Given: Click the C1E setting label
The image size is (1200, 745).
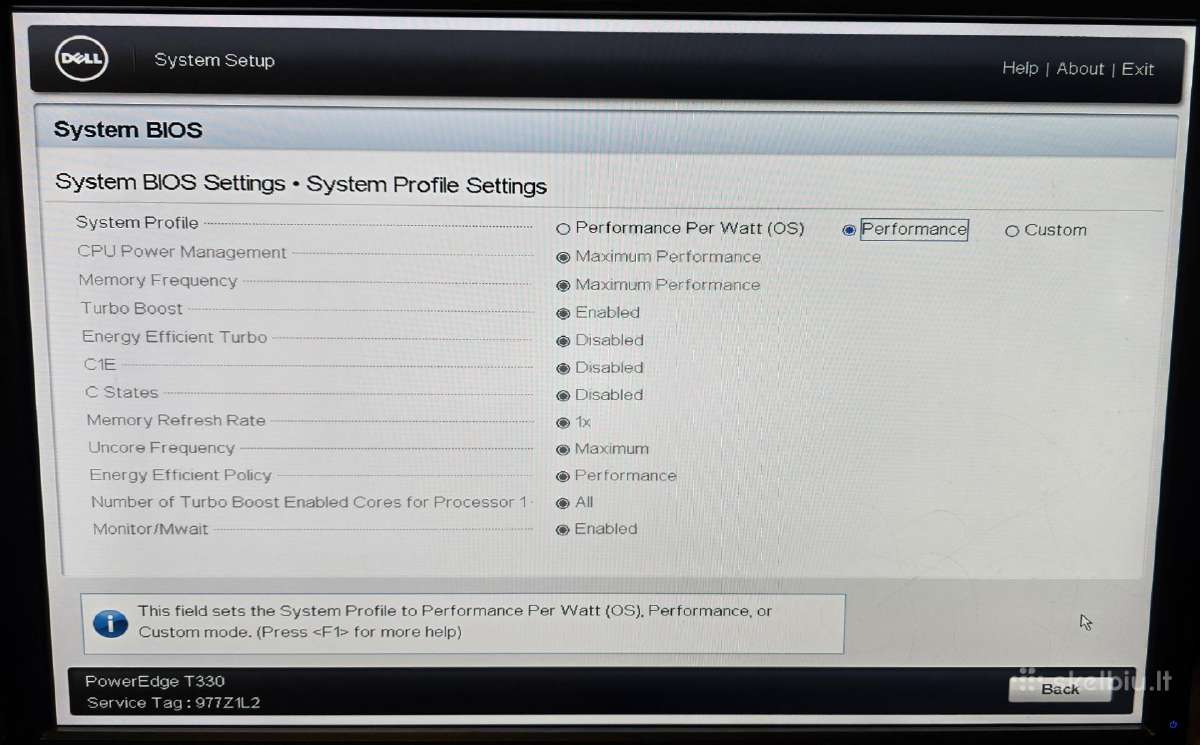Looking at the screenshot, I should tap(100, 365).
